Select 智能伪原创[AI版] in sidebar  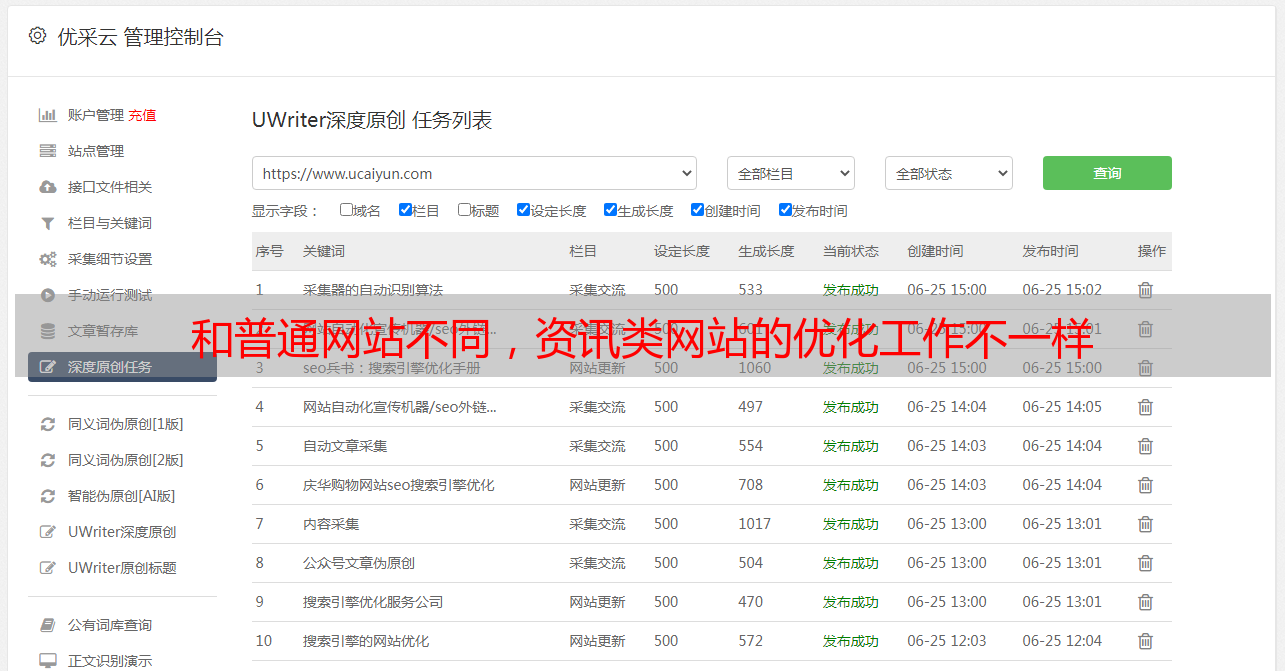tap(121, 496)
